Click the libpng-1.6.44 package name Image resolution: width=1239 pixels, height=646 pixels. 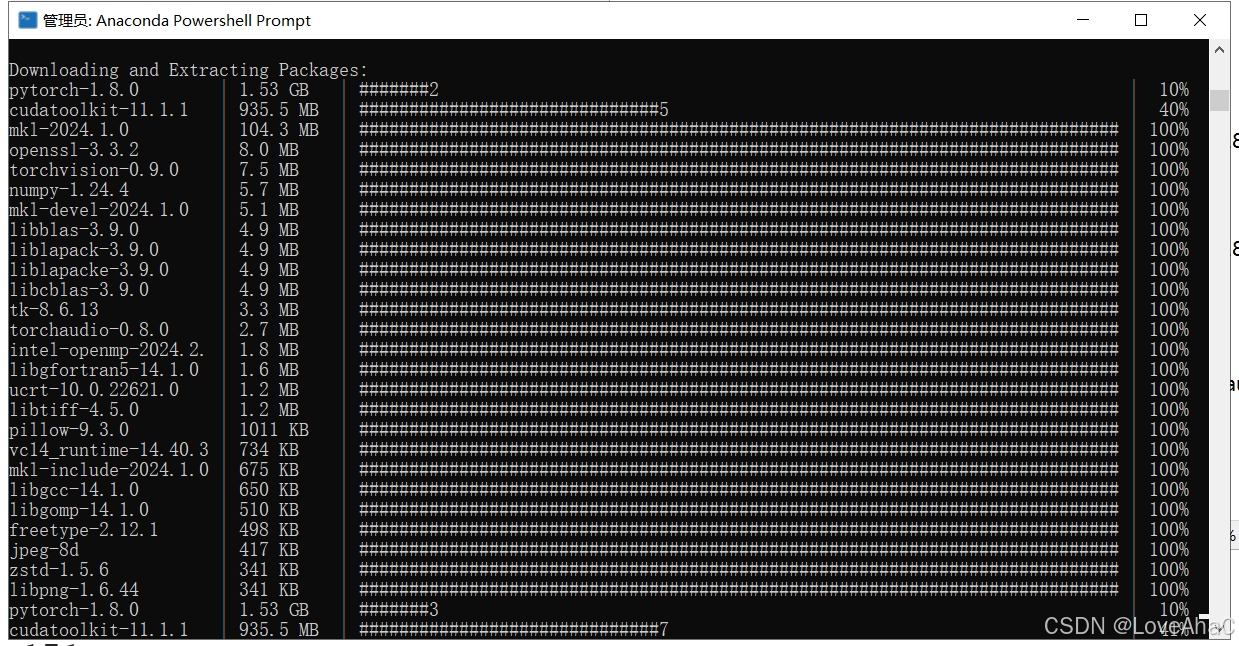pos(74,590)
